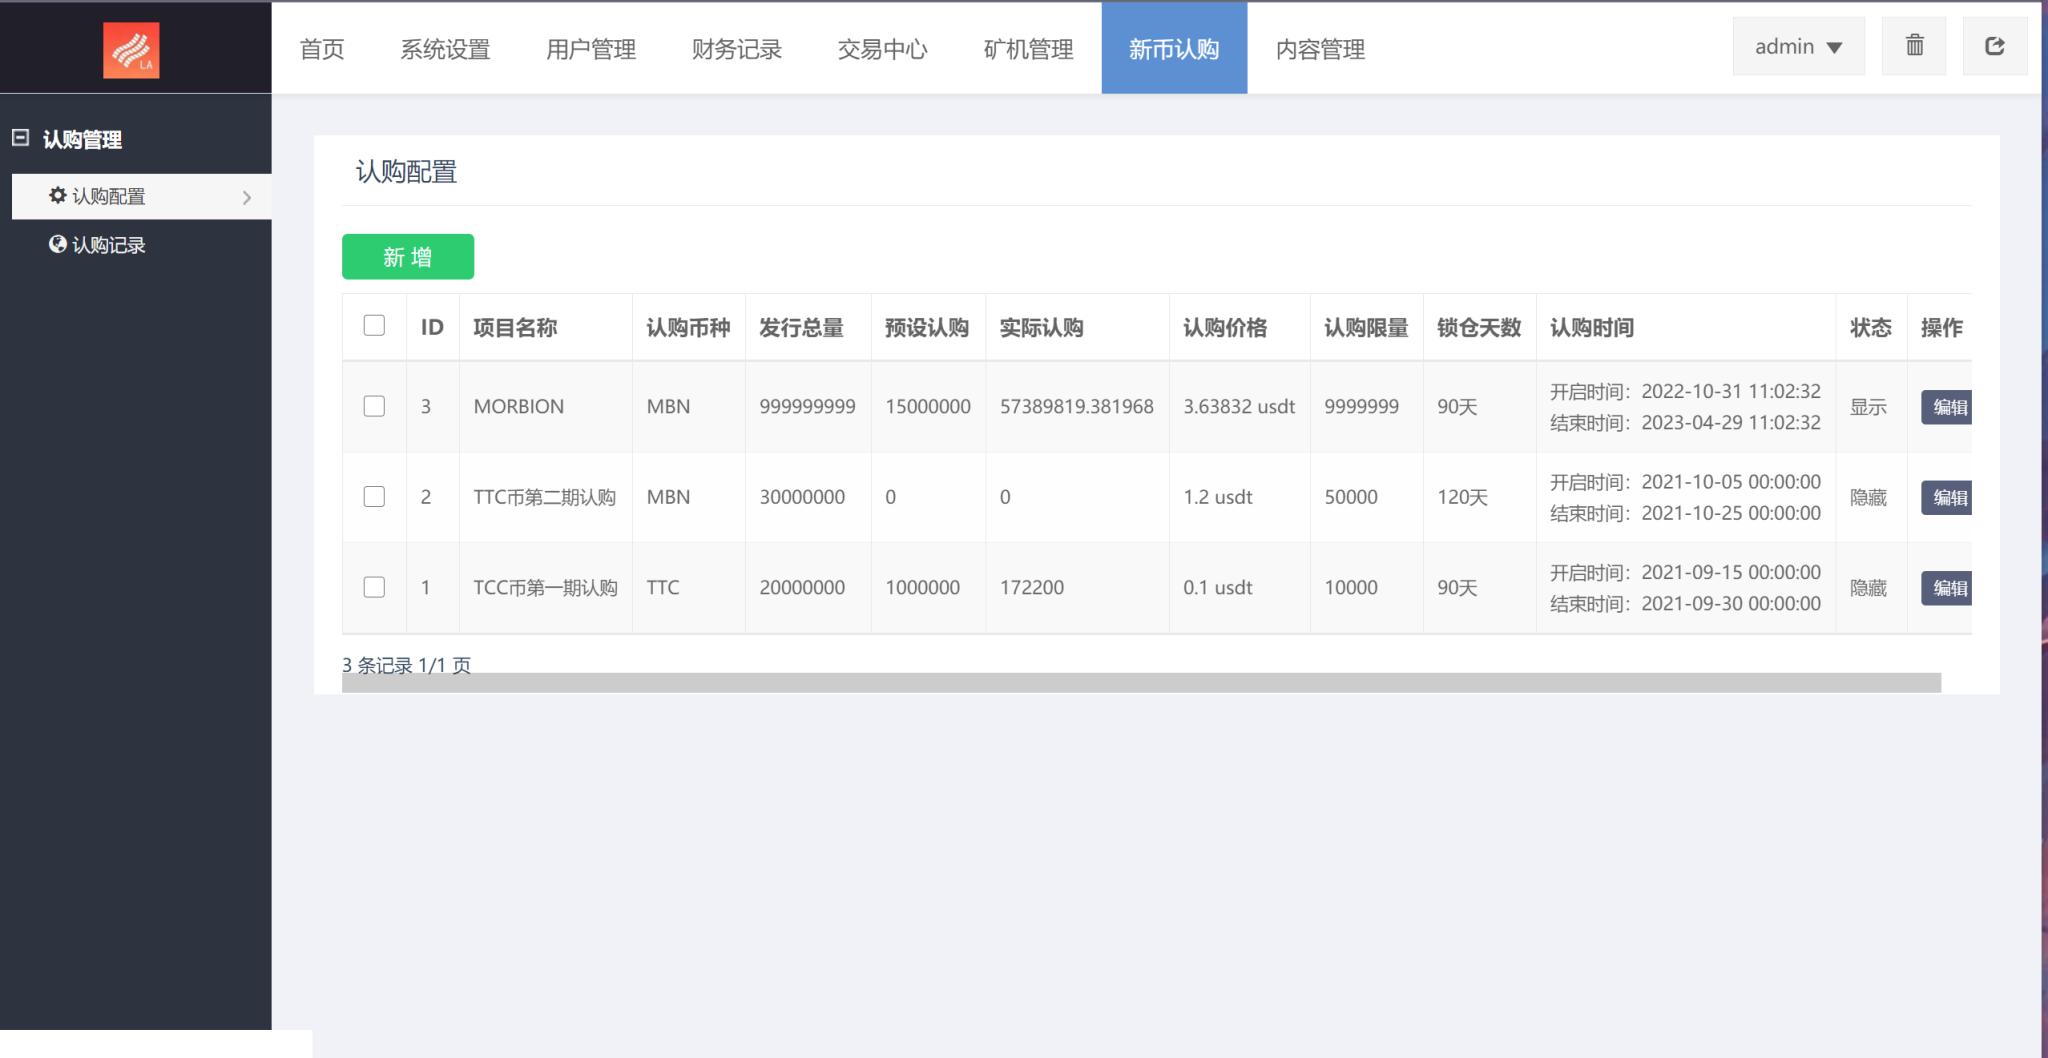2048x1058 pixels.
Task: Check the checkbox for TTC币第二期认购 row
Action: 374,496
